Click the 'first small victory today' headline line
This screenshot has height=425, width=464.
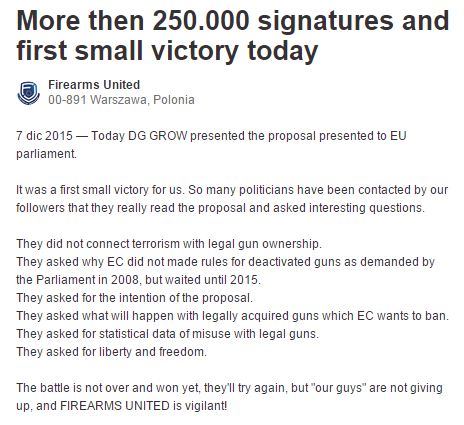167,50
